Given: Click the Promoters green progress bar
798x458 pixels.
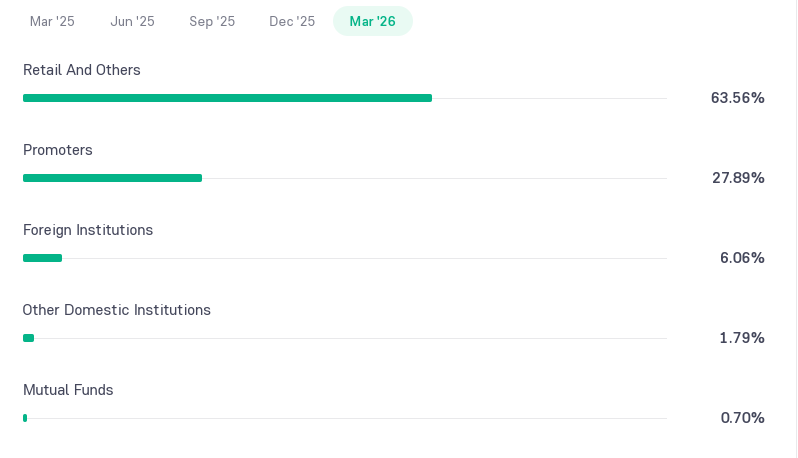Looking at the screenshot, I should 112,178.
